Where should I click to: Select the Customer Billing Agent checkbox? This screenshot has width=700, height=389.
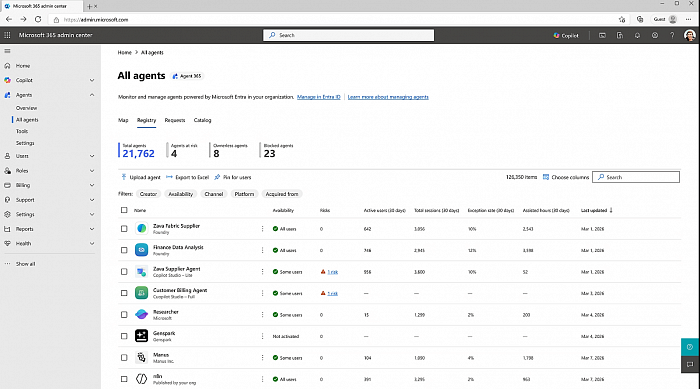click(124, 293)
